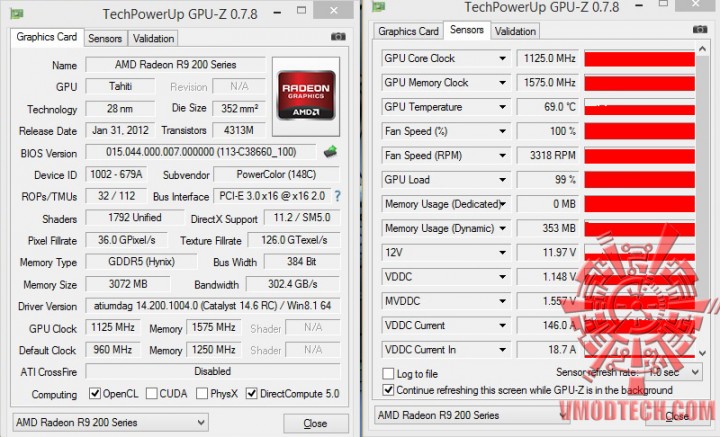Click the Shaders value 1792 Unified
720x437 pixels.
[x=135, y=218]
